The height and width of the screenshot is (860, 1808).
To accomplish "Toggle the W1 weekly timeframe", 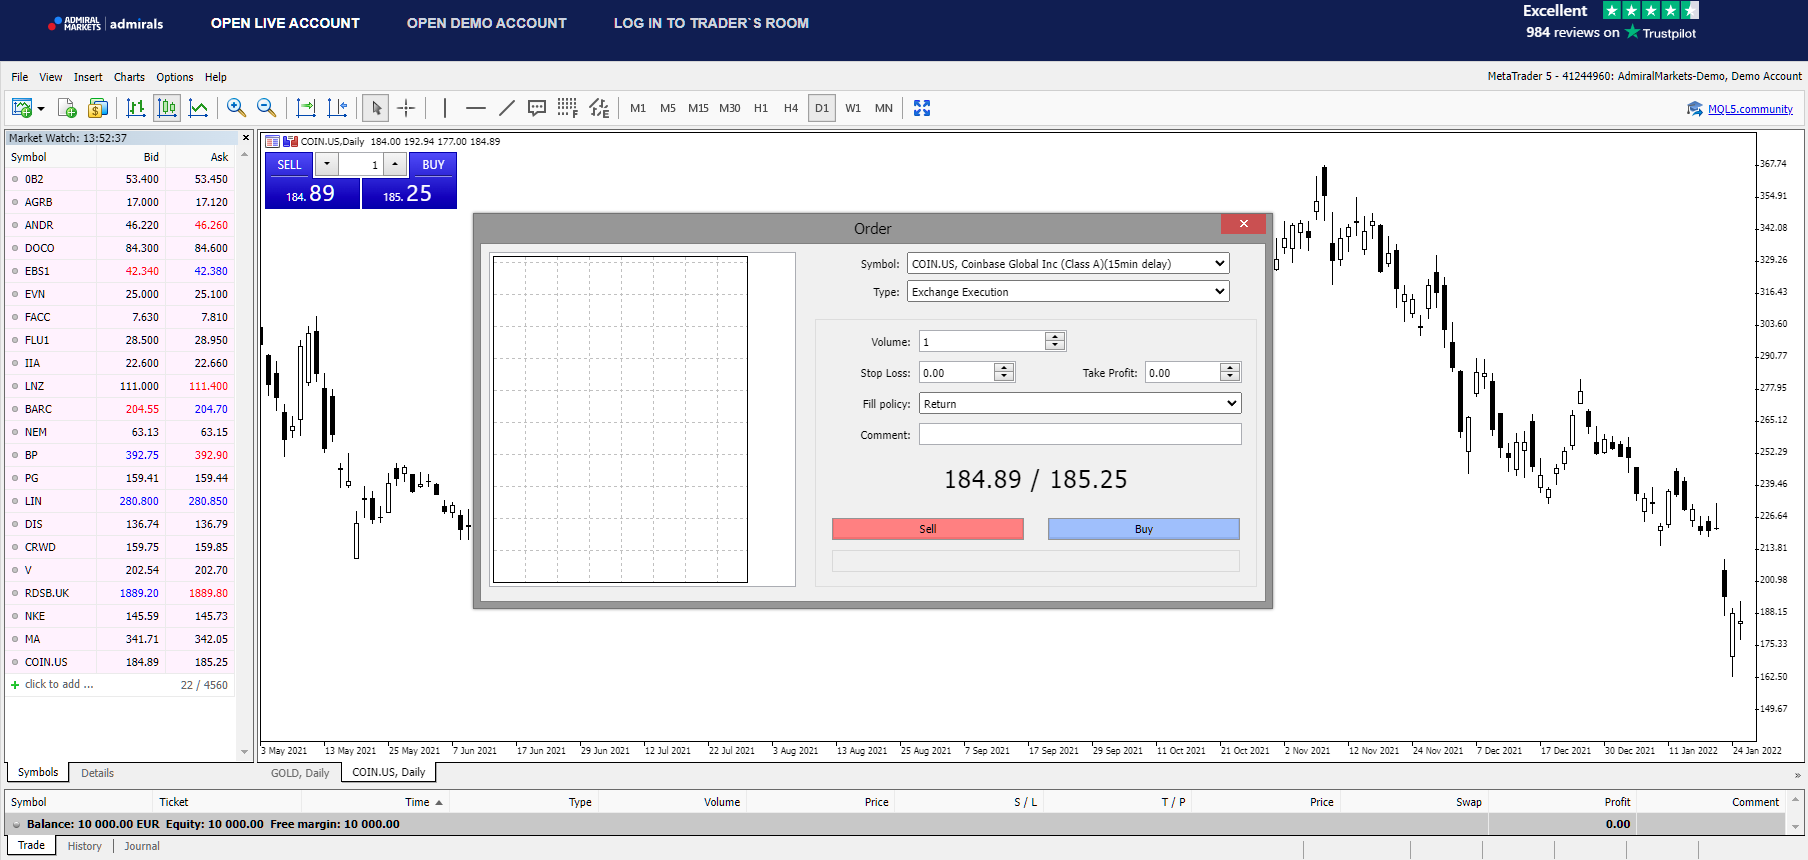I will coord(853,108).
